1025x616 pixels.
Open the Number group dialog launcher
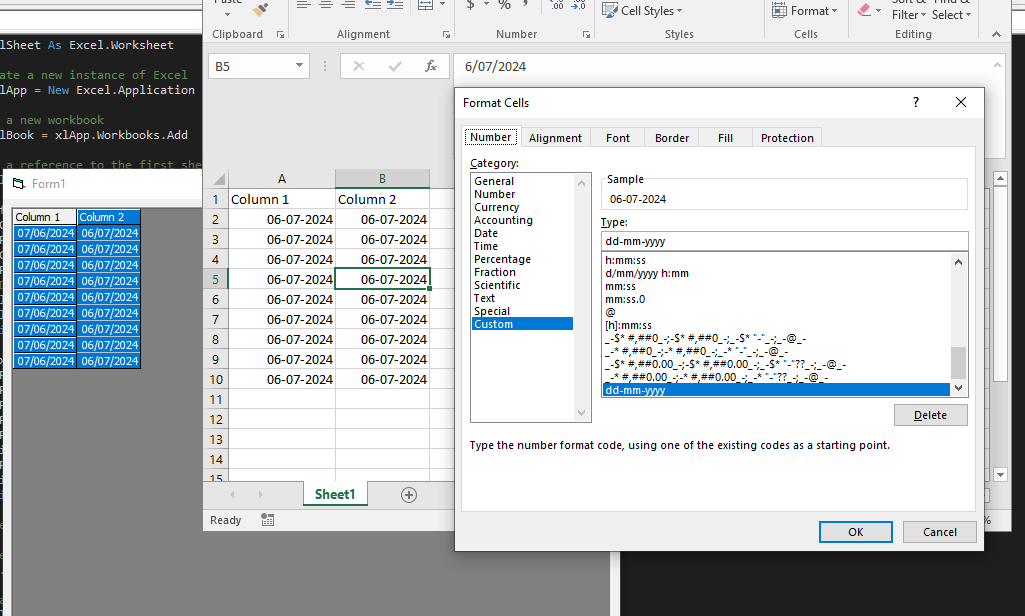586,35
